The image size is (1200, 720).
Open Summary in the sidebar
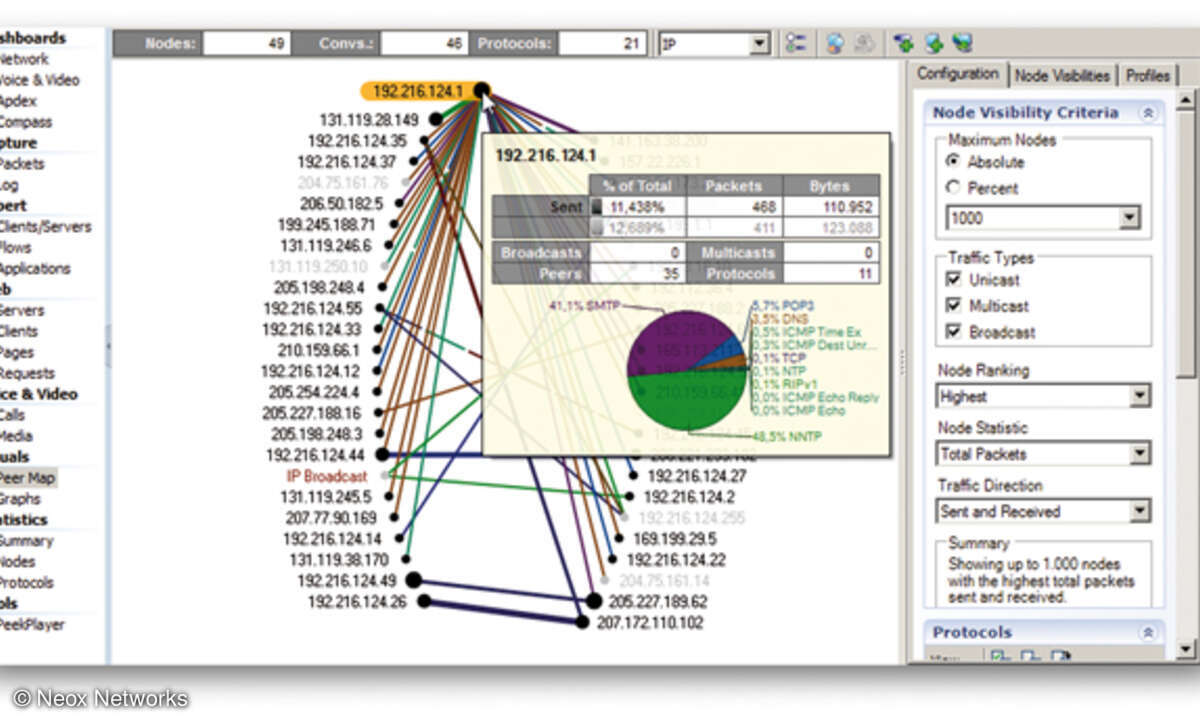coord(27,540)
